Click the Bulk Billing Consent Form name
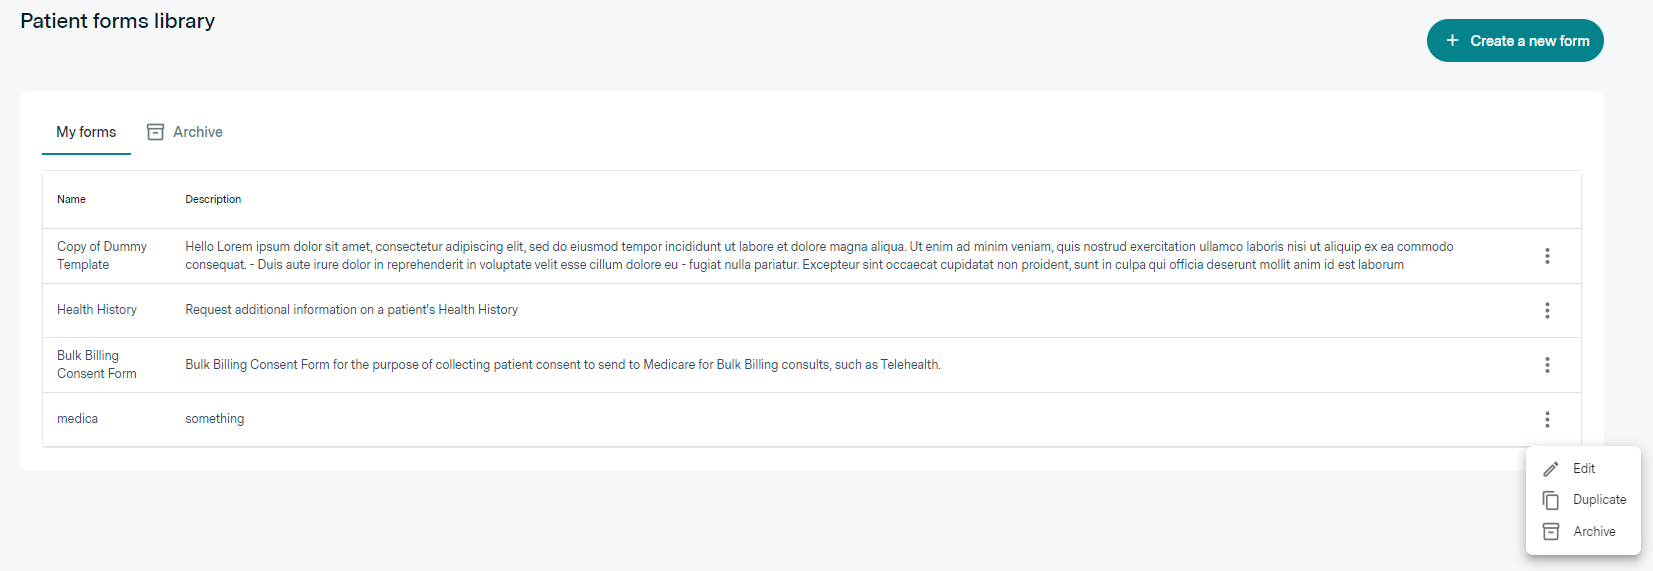This screenshot has width=1653, height=571. 96,364
